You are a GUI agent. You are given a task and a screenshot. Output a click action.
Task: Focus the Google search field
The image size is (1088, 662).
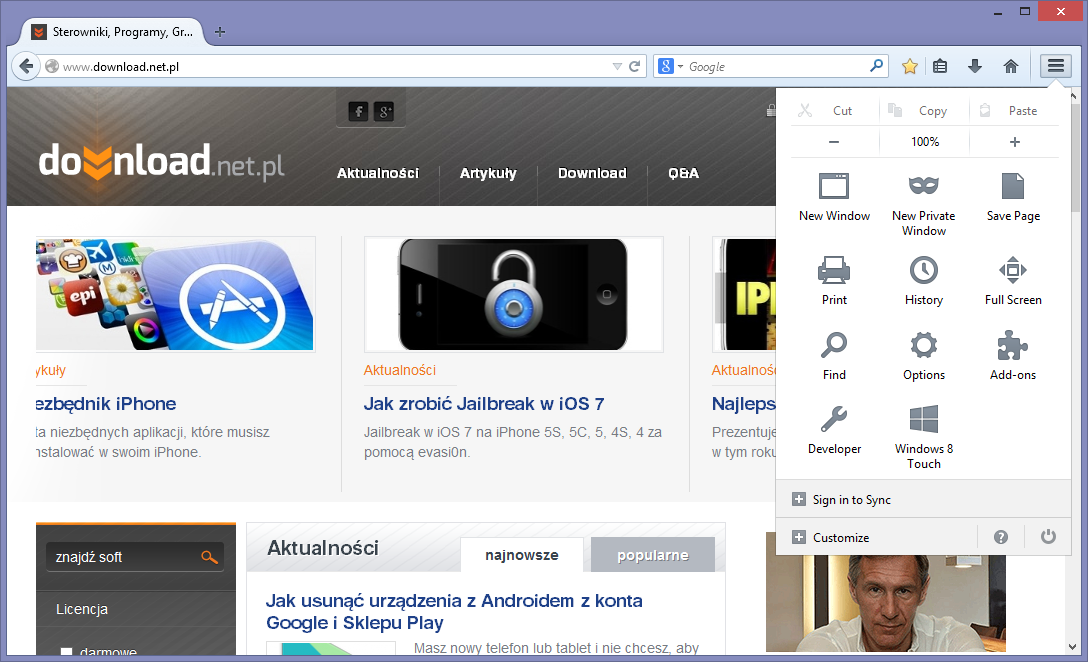tap(777, 67)
